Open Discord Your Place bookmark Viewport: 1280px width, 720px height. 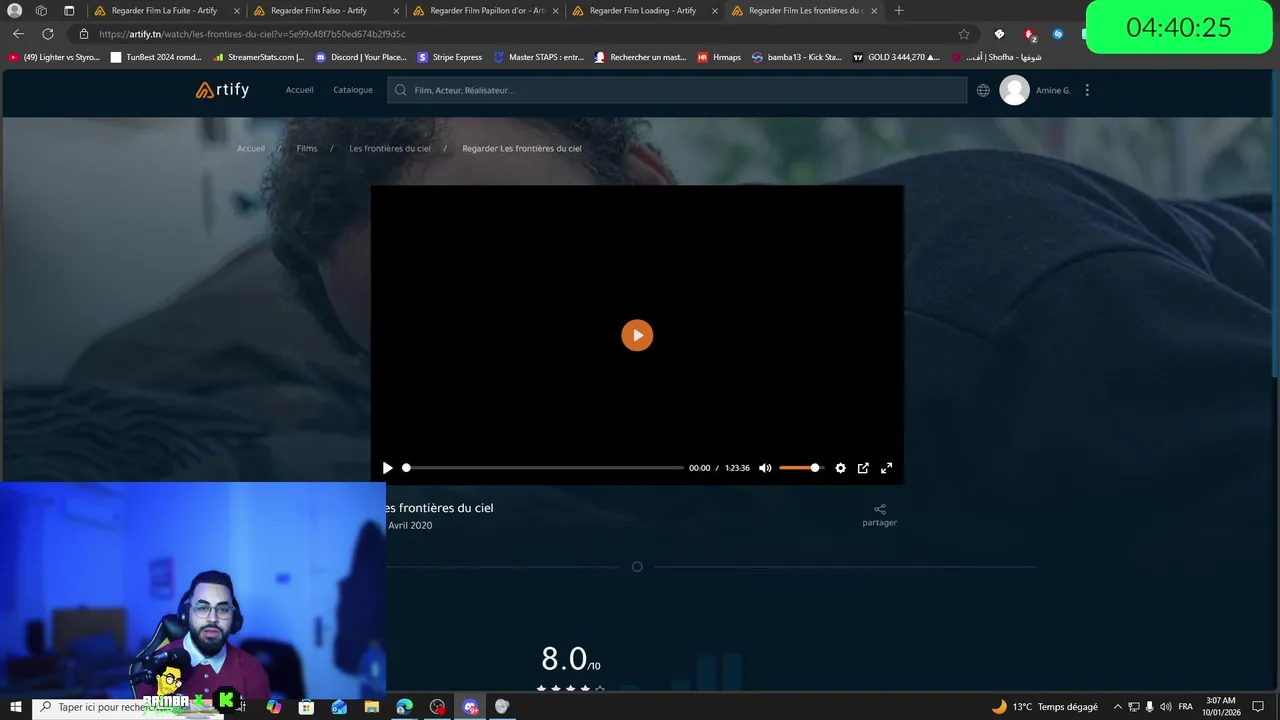tap(361, 57)
